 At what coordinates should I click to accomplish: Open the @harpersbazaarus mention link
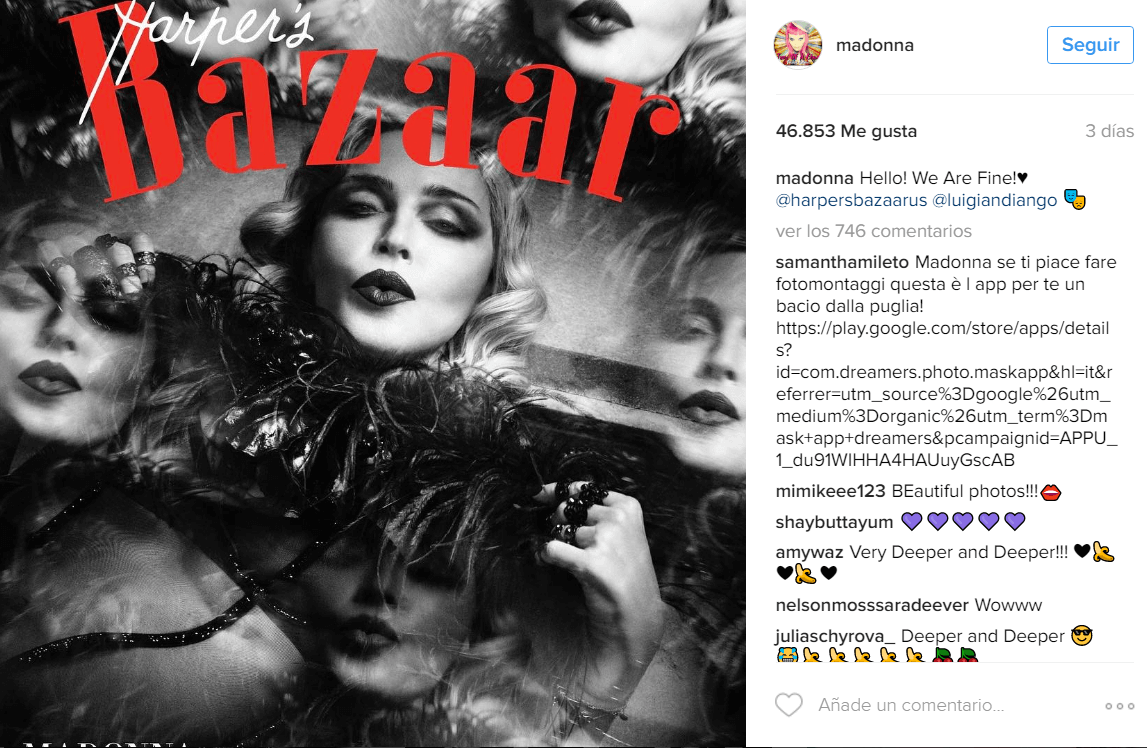(851, 200)
